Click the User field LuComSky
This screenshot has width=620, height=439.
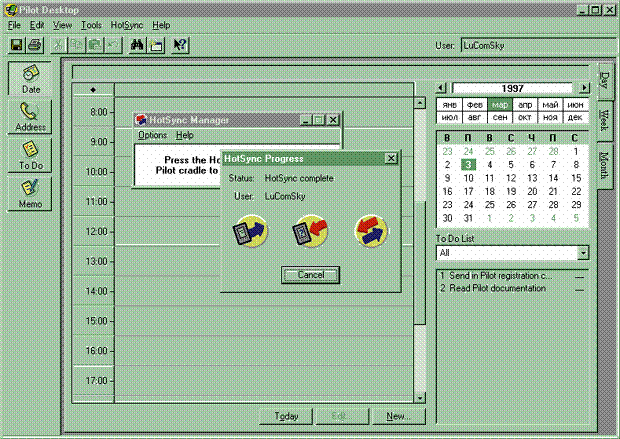tap(538, 45)
